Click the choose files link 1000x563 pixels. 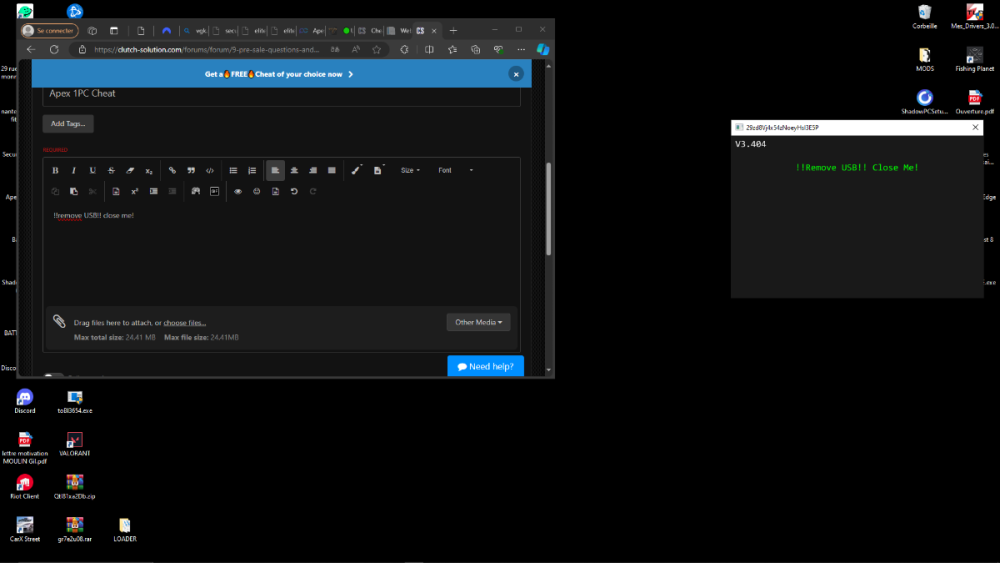point(185,323)
